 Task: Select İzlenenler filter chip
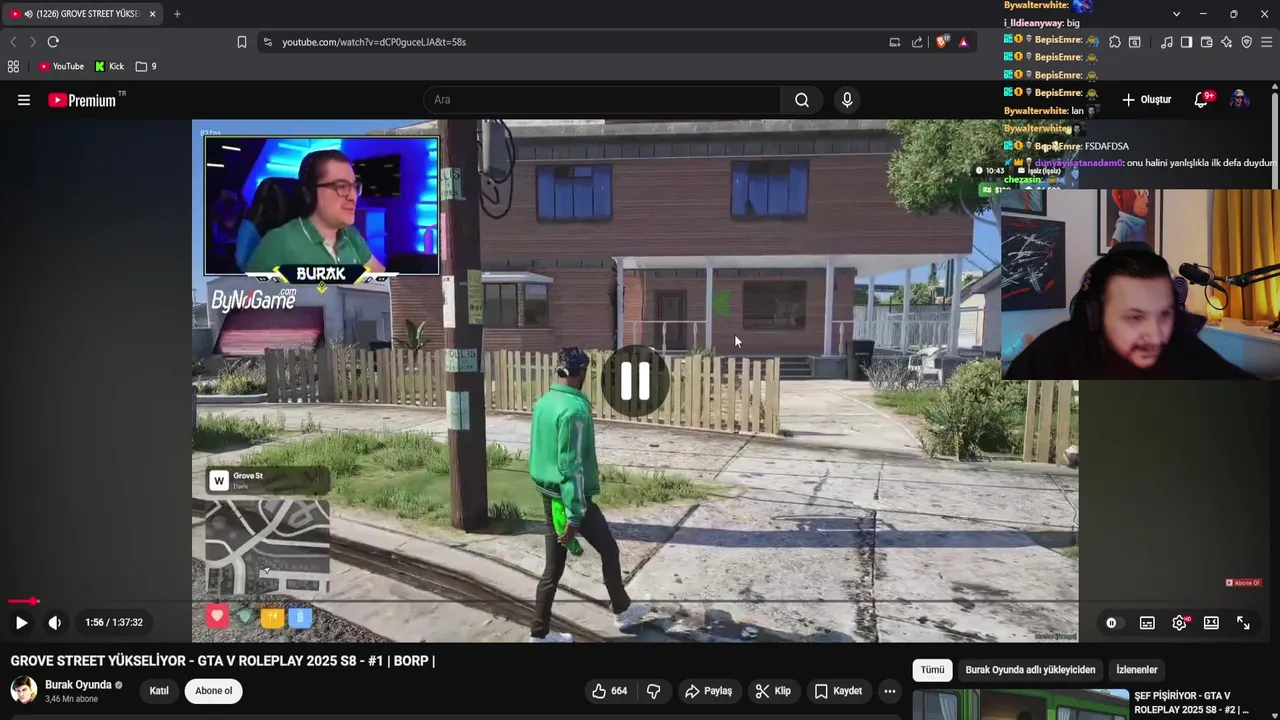pyautogui.click(x=1137, y=670)
